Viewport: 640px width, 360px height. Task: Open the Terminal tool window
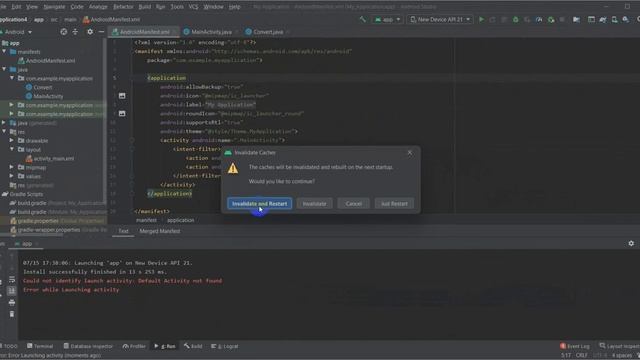[x=40, y=346]
